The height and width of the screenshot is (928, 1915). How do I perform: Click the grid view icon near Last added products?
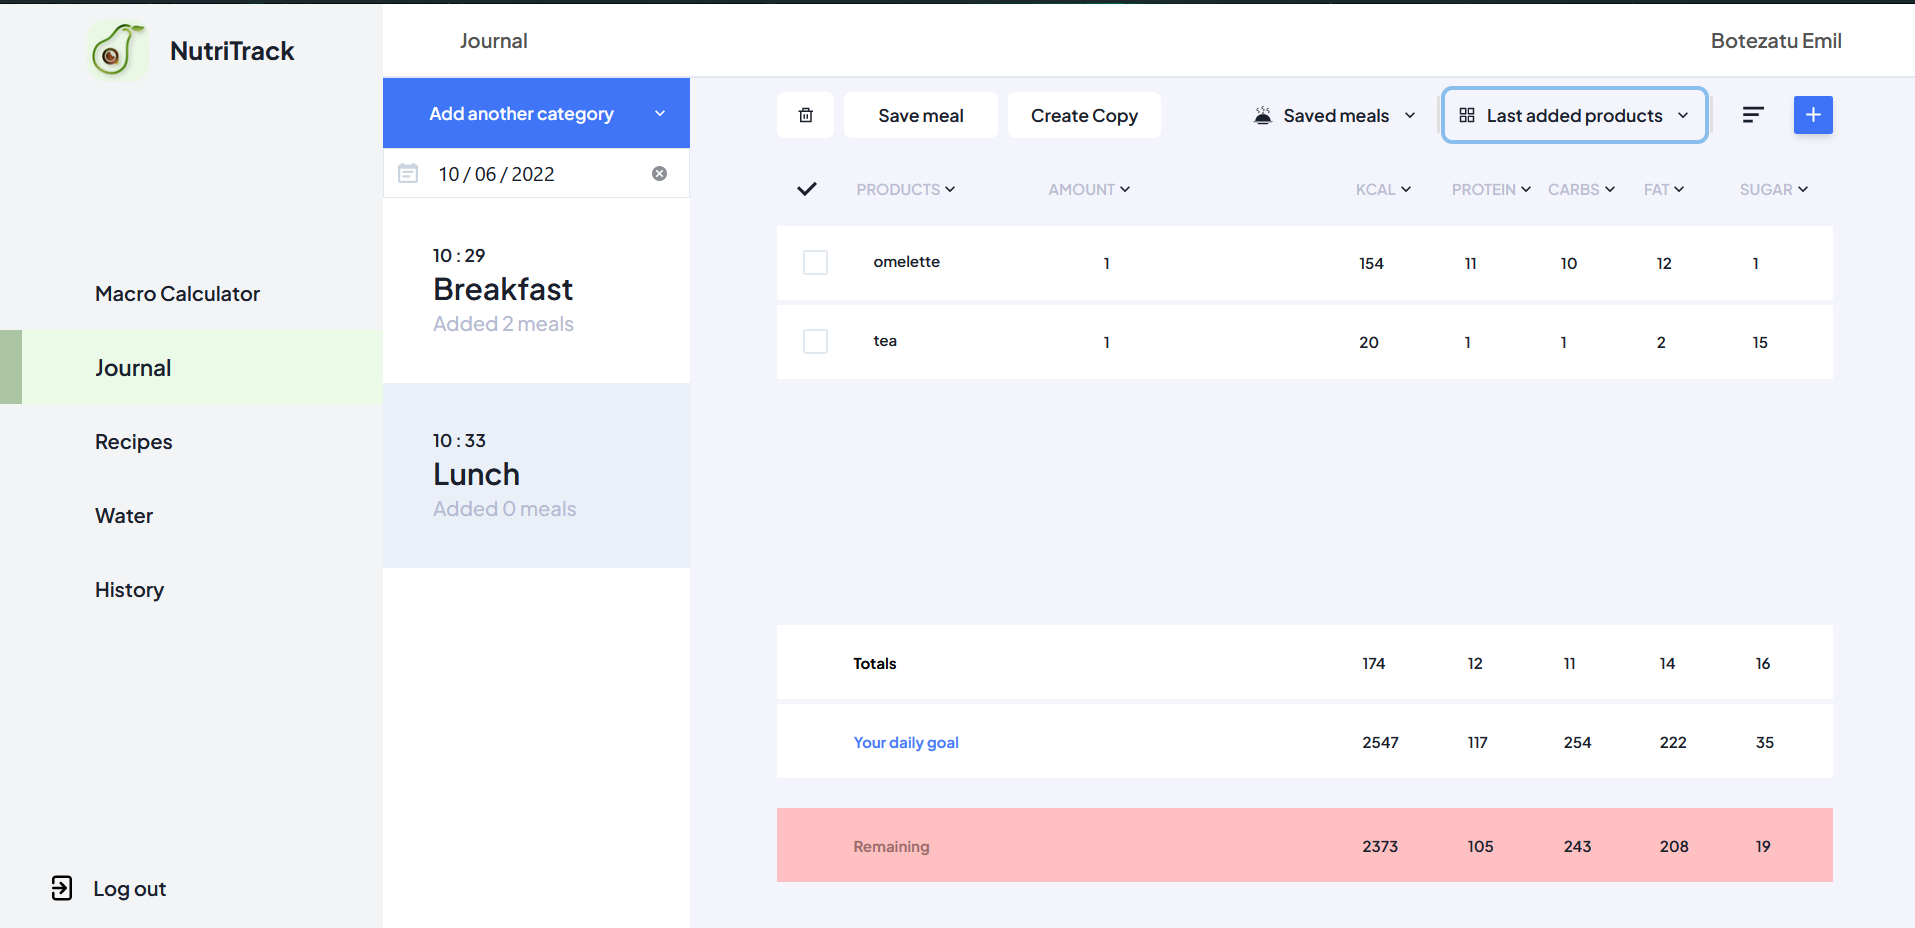coord(1466,114)
